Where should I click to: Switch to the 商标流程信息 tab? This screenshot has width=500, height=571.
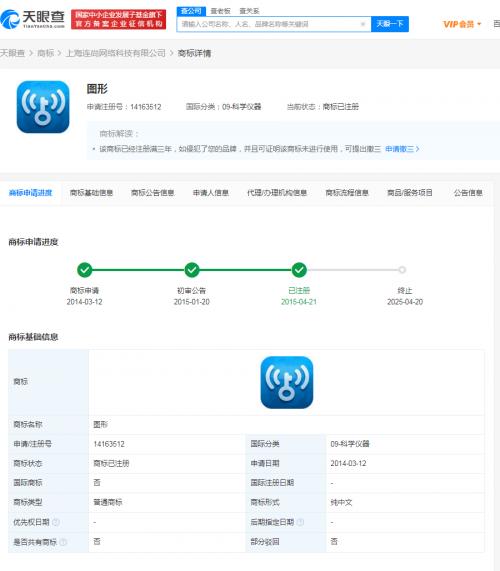(x=347, y=193)
